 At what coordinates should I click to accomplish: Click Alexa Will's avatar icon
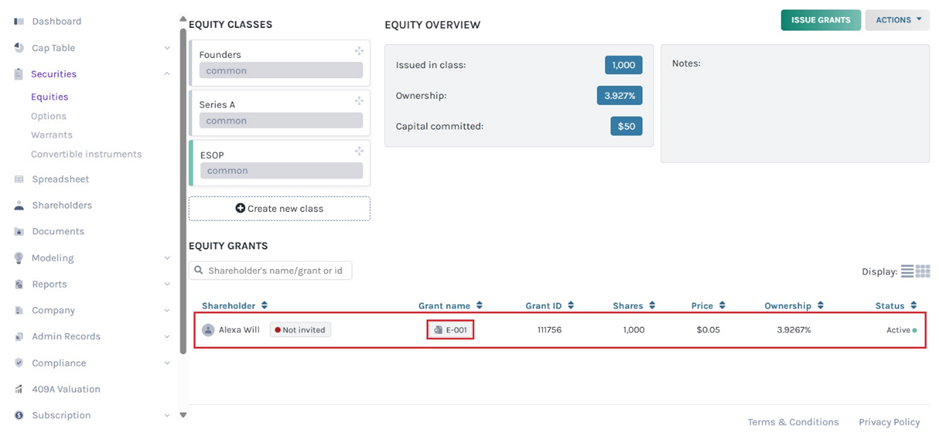(208, 330)
